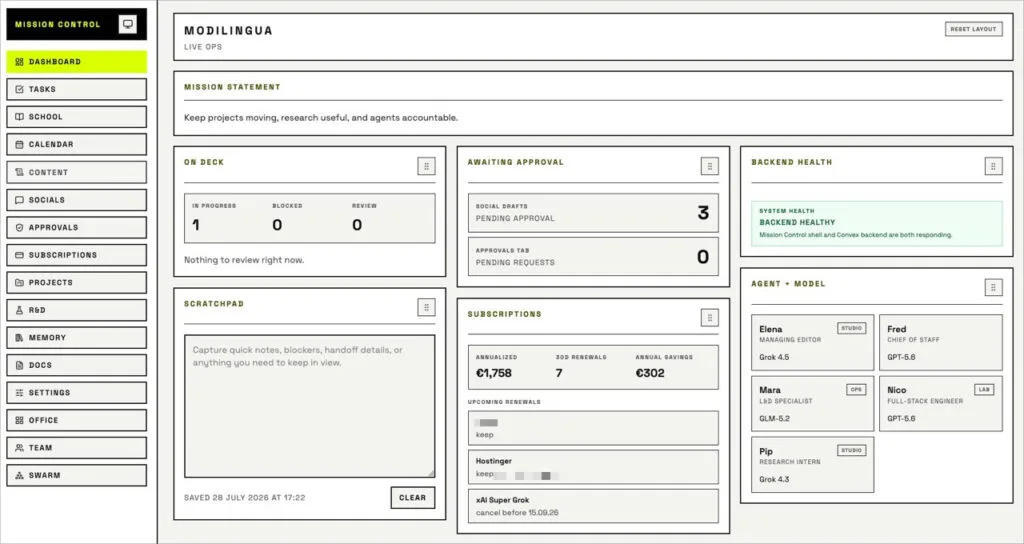Click the Reset Layout button
The image size is (1024, 544).
coord(974,29)
